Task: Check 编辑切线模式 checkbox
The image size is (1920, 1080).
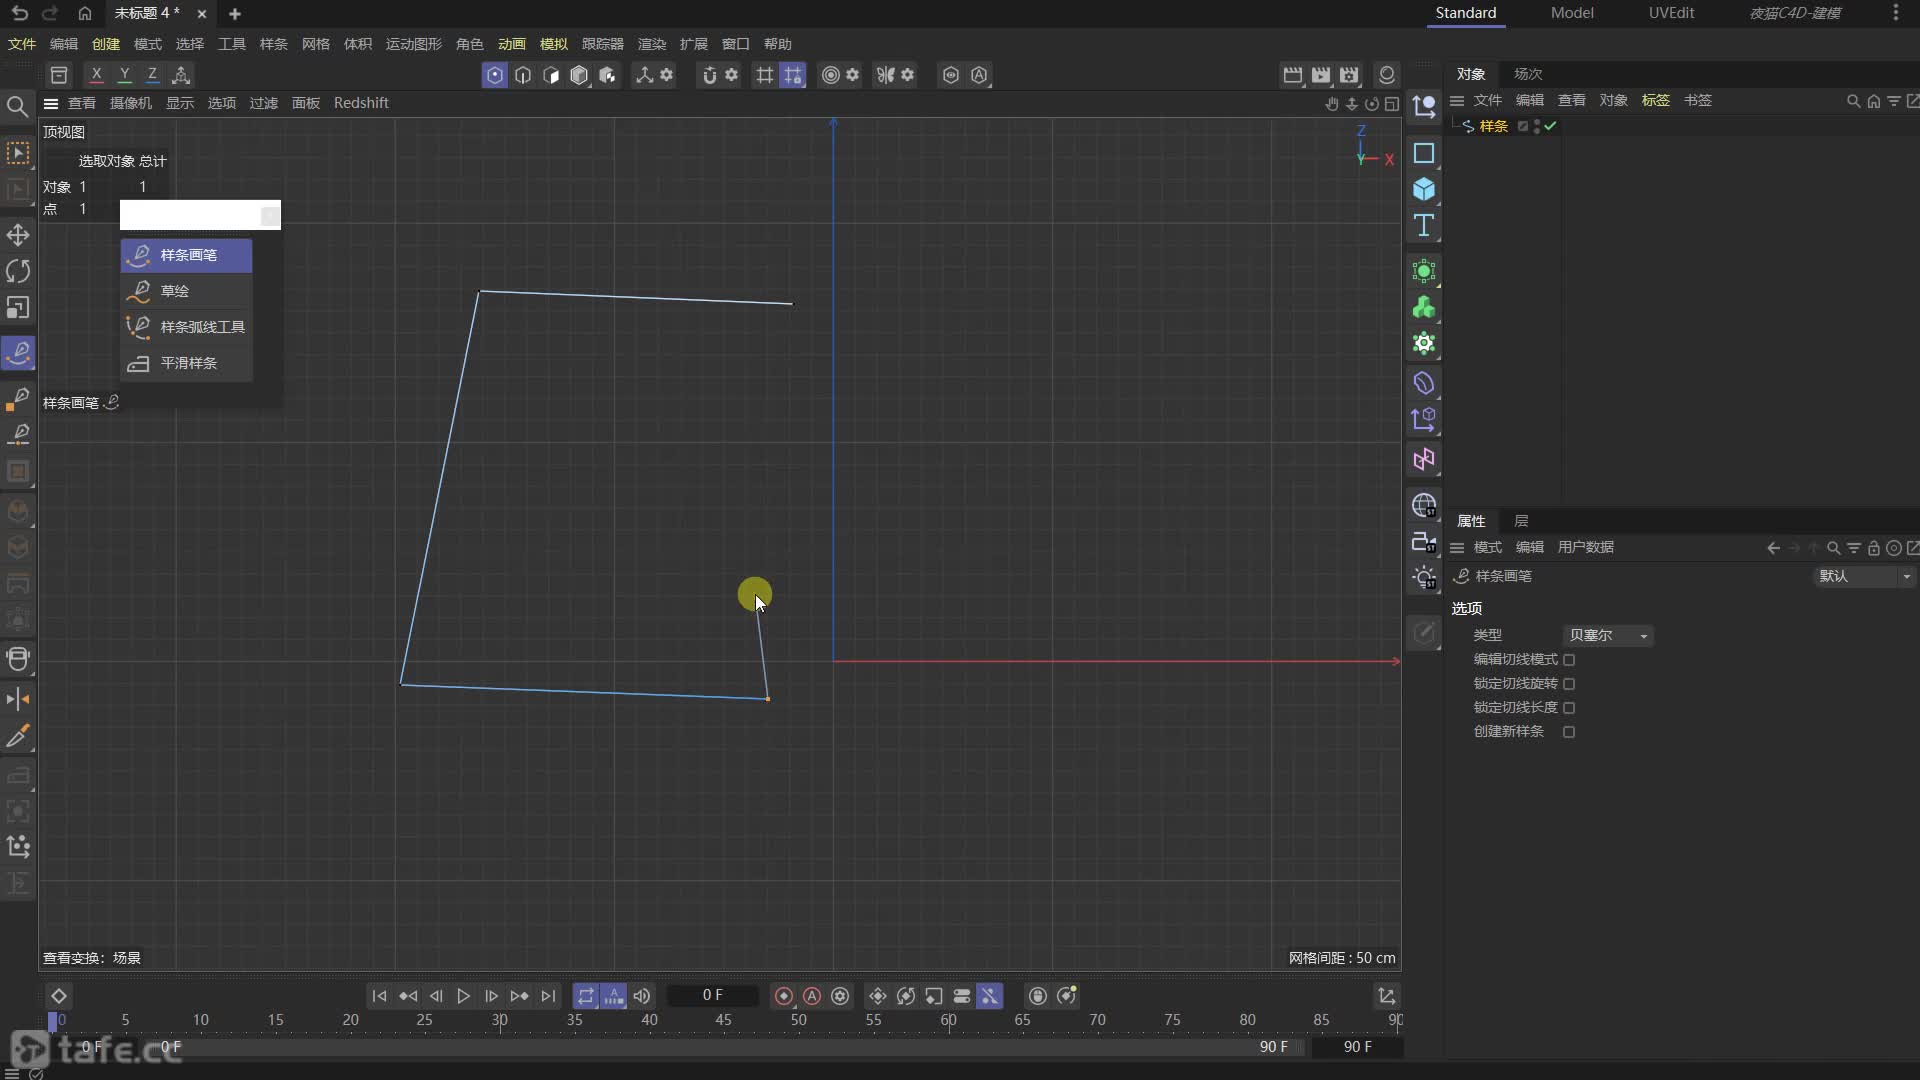Action: 1569,660
